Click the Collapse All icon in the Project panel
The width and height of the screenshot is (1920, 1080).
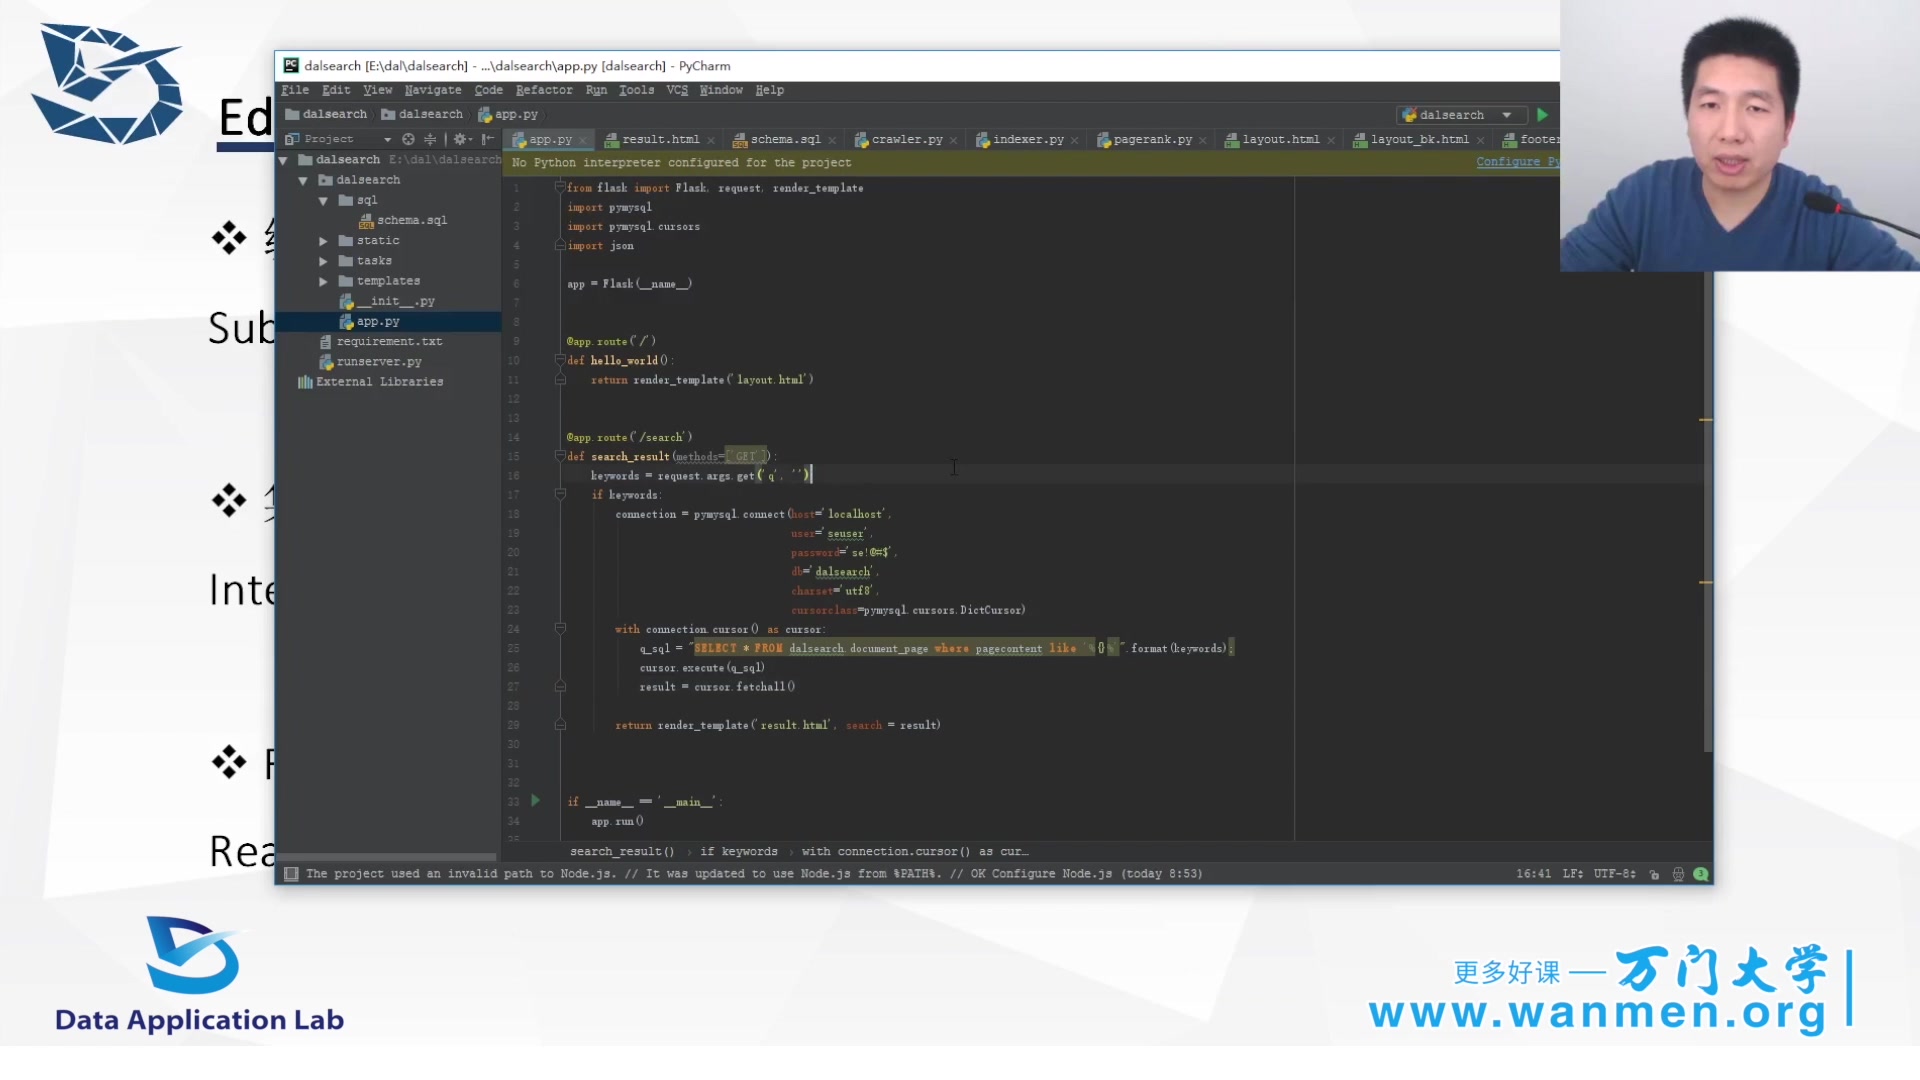click(430, 139)
